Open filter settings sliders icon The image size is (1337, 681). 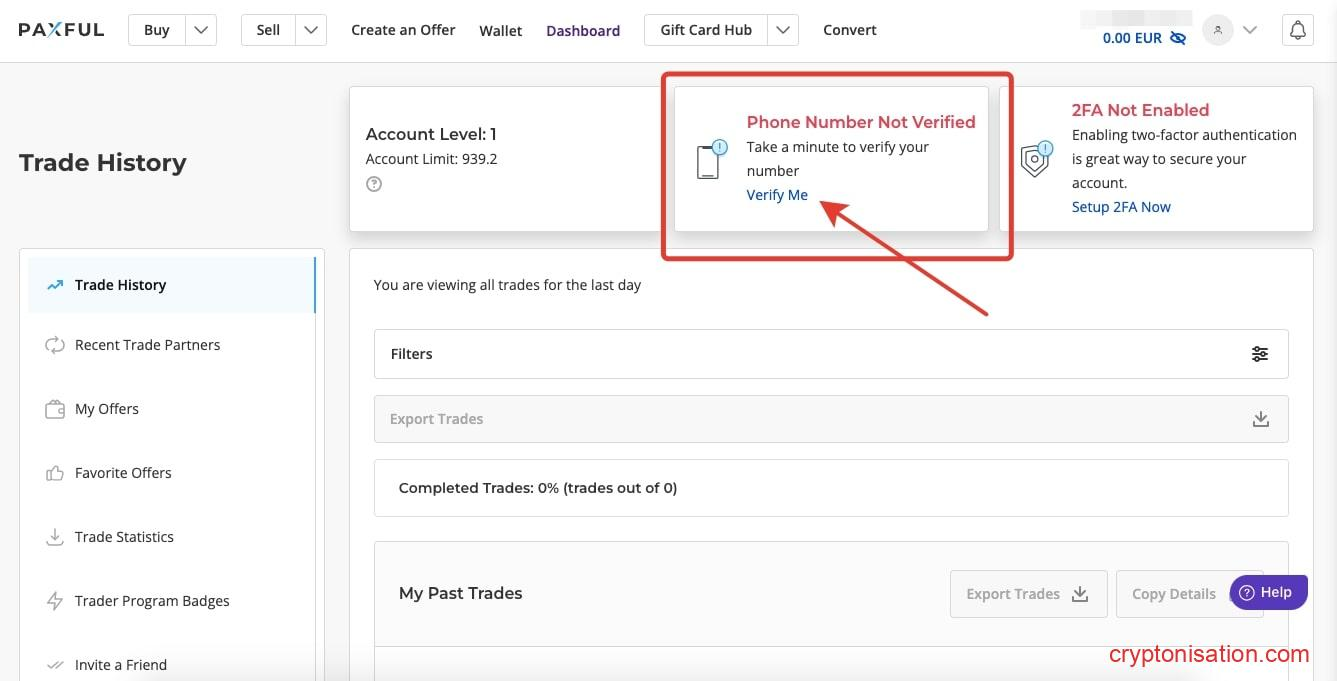tap(1260, 354)
